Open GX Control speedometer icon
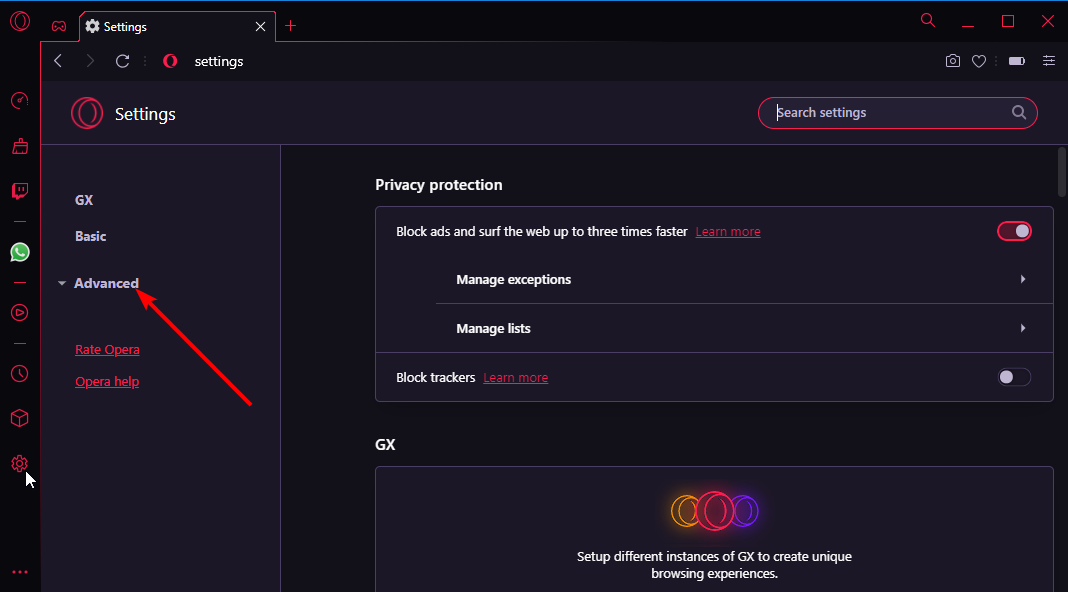1068x592 pixels. 20,101
